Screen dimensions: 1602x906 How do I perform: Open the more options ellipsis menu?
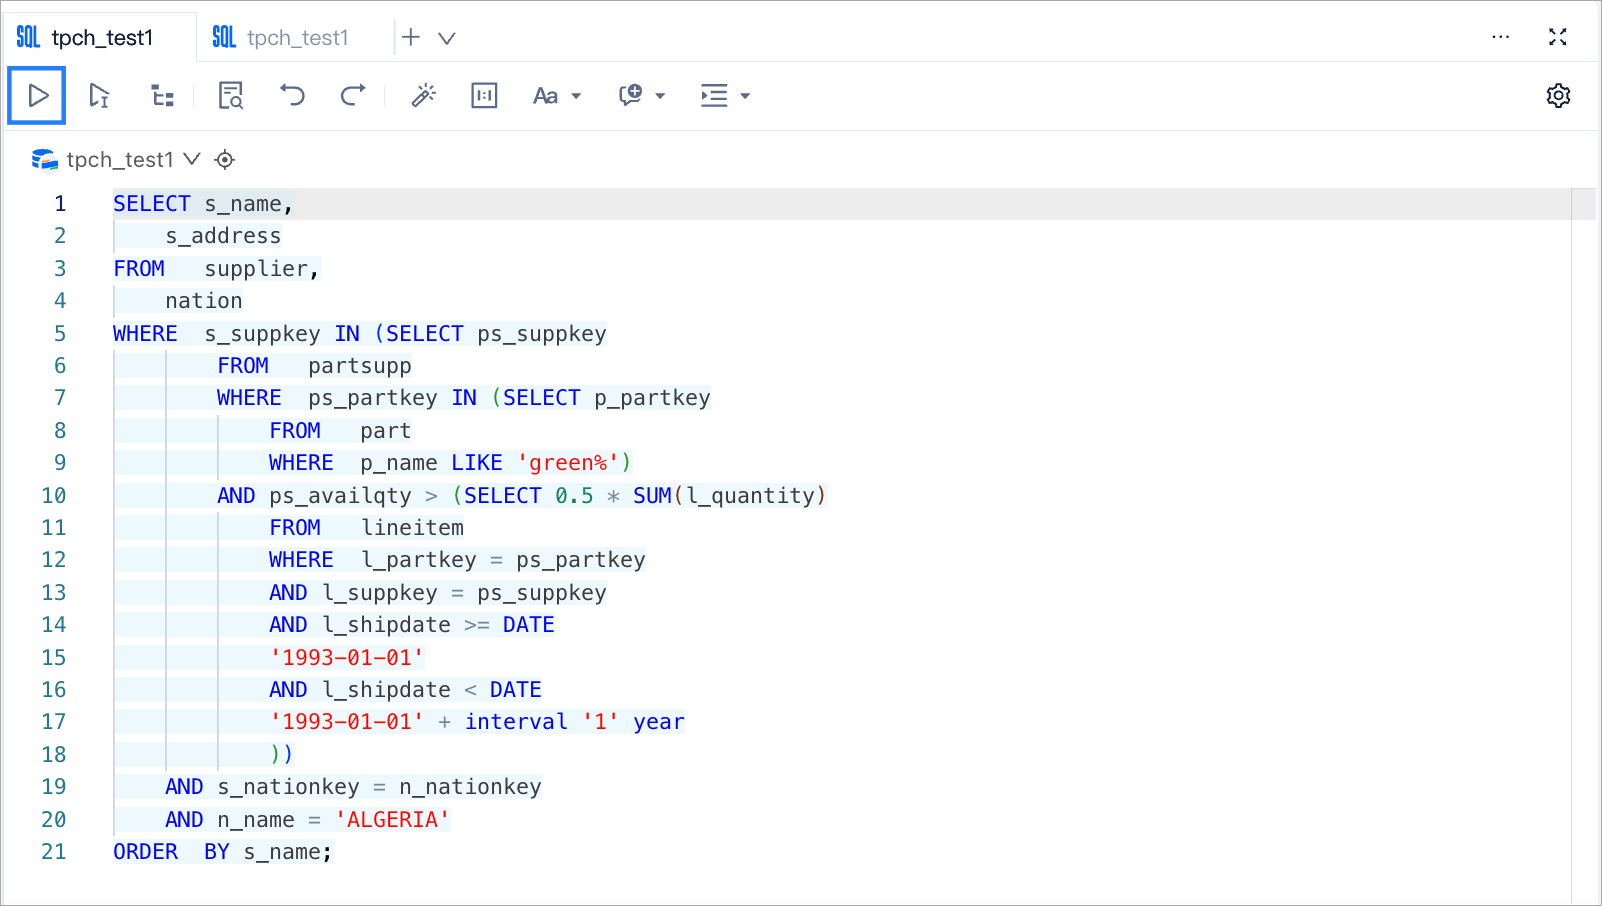pos(1500,37)
